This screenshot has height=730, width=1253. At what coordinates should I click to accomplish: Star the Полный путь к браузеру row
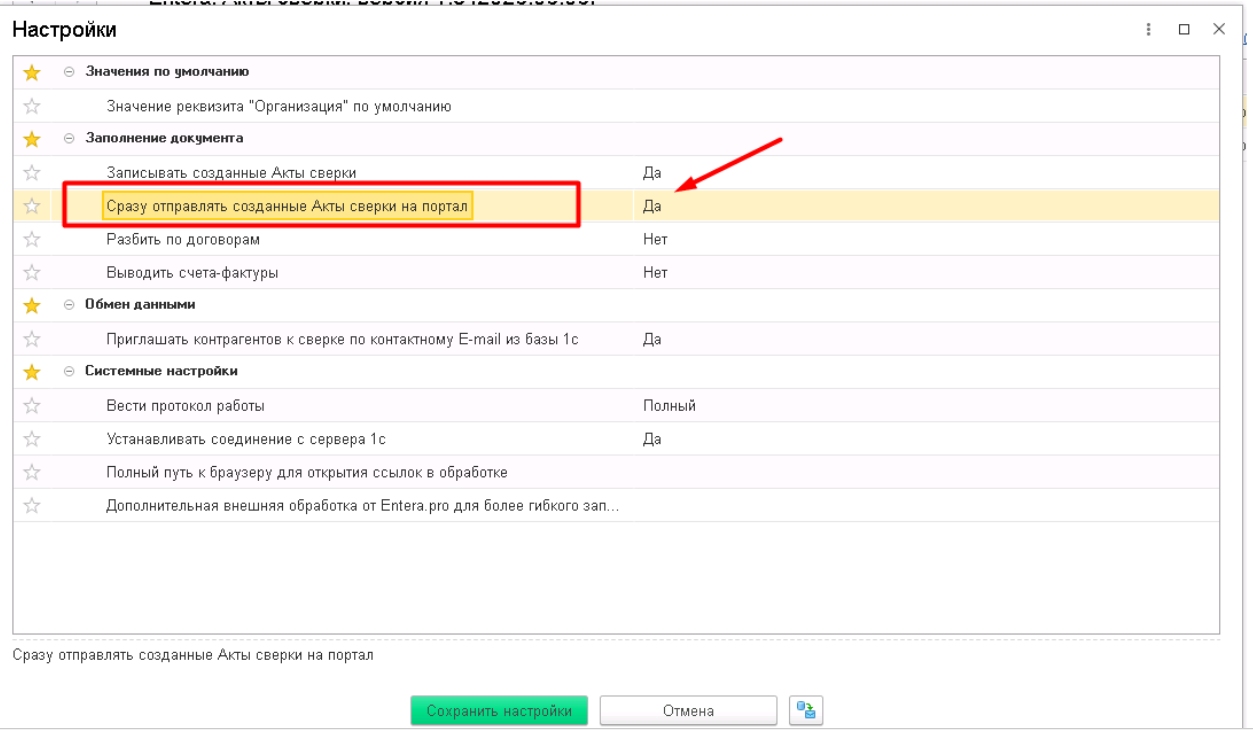(x=32, y=472)
